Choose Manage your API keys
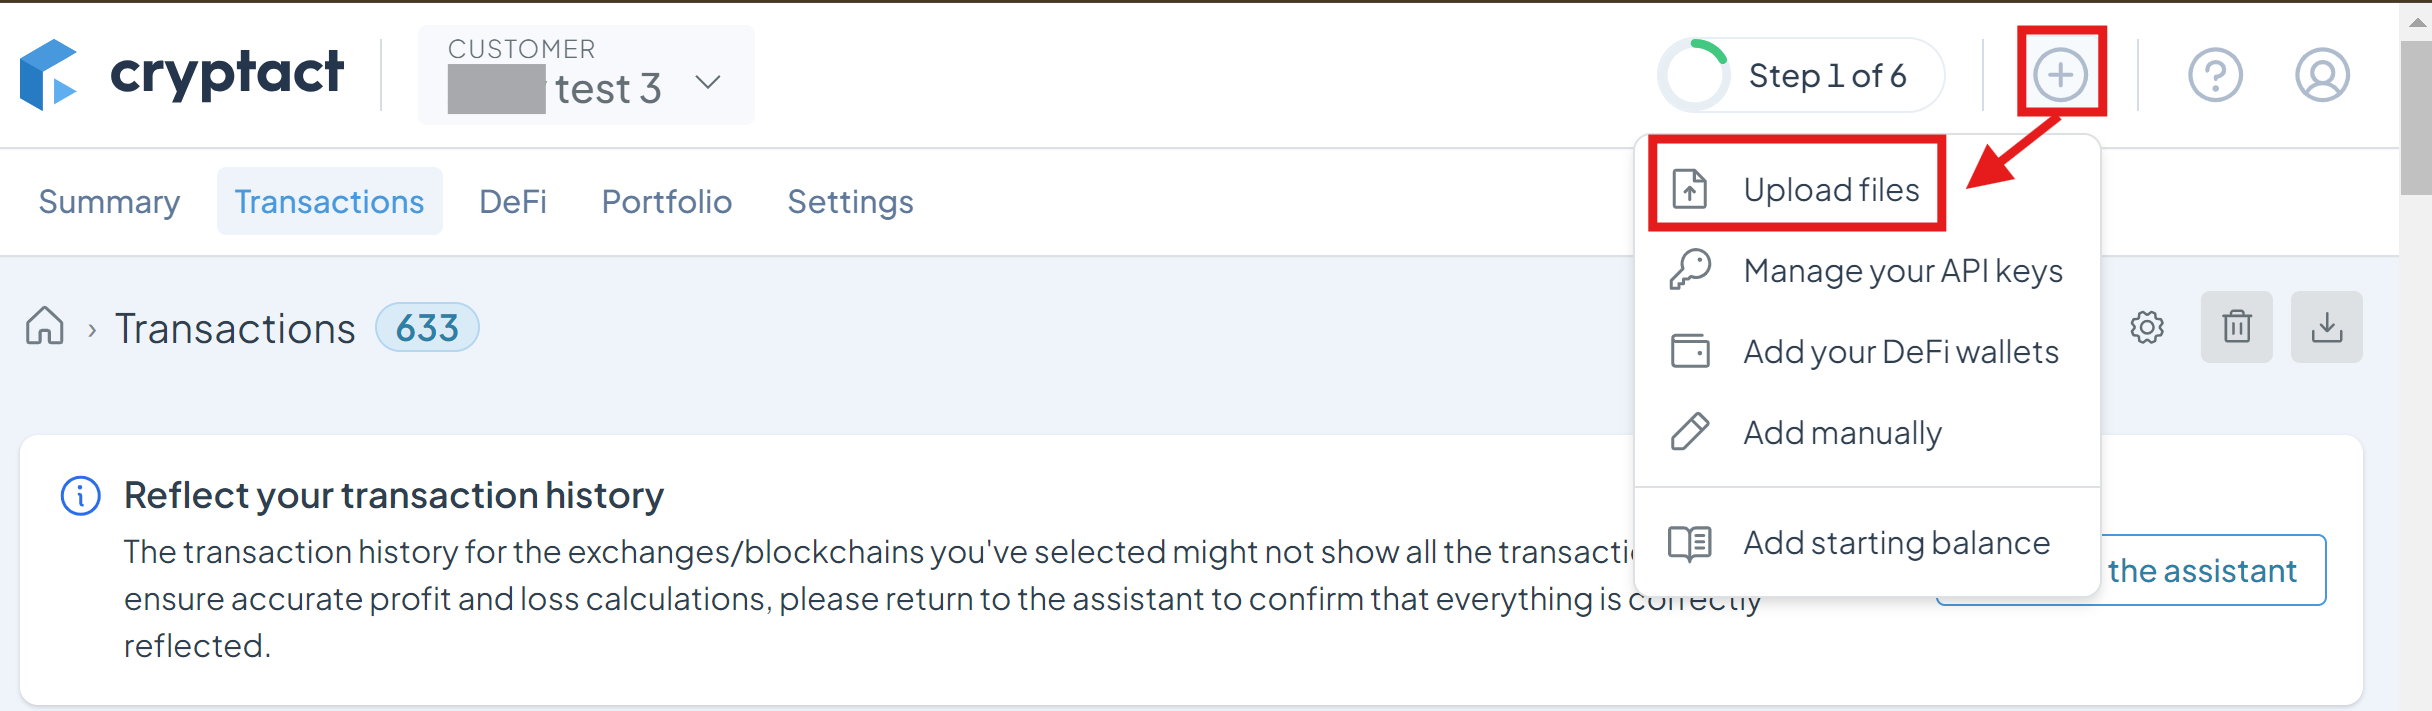The height and width of the screenshot is (711, 2432). (x=1866, y=270)
